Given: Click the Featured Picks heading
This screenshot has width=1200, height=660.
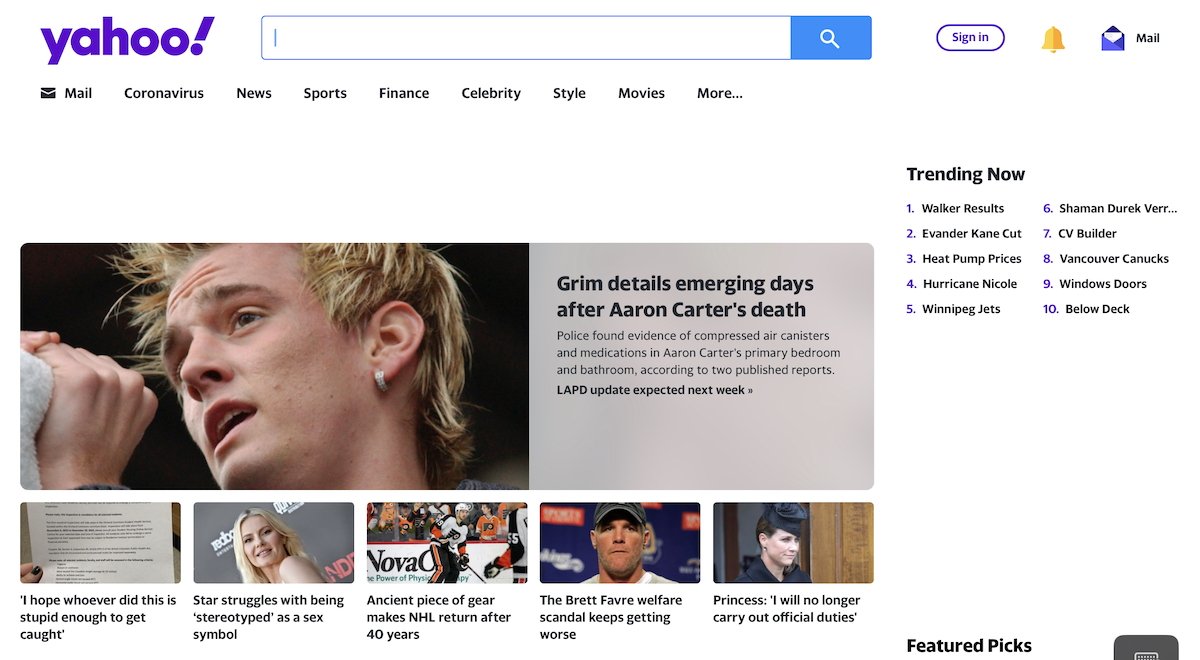Looking at the screenshot, I should tap(968, 646).
